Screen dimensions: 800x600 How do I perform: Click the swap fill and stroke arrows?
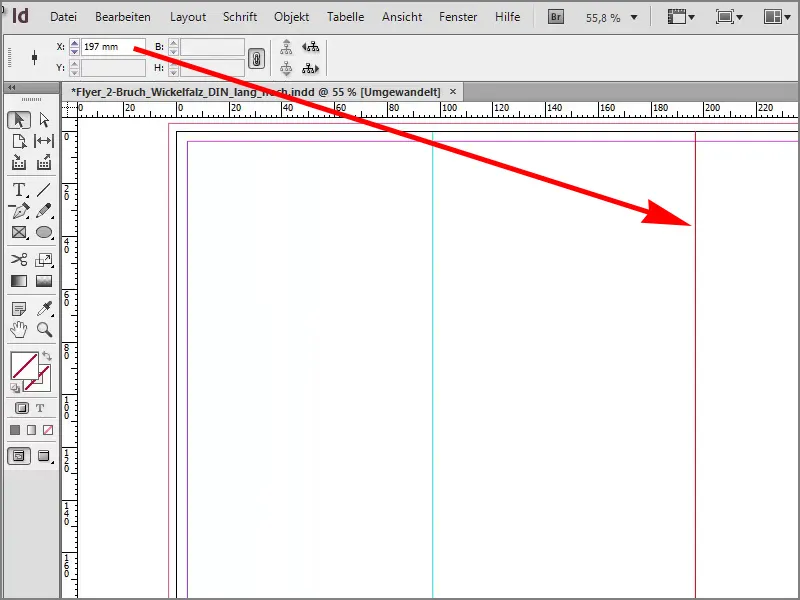point(47,356)
